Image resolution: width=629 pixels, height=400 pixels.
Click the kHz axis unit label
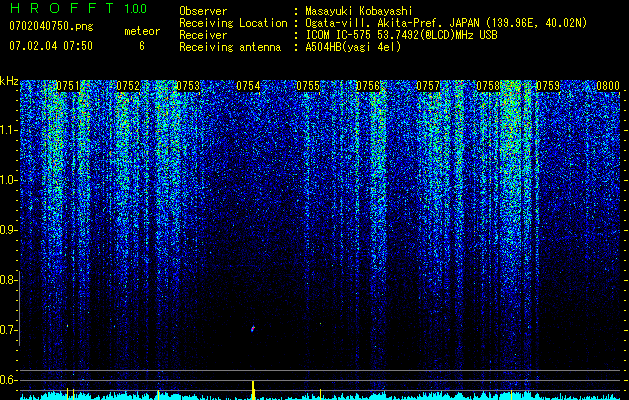click(x=9, y=81)
